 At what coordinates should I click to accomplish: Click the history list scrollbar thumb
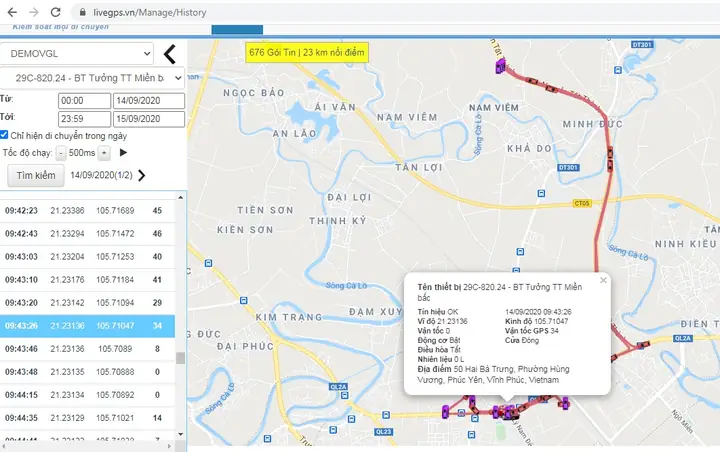[x=181, y=358]
